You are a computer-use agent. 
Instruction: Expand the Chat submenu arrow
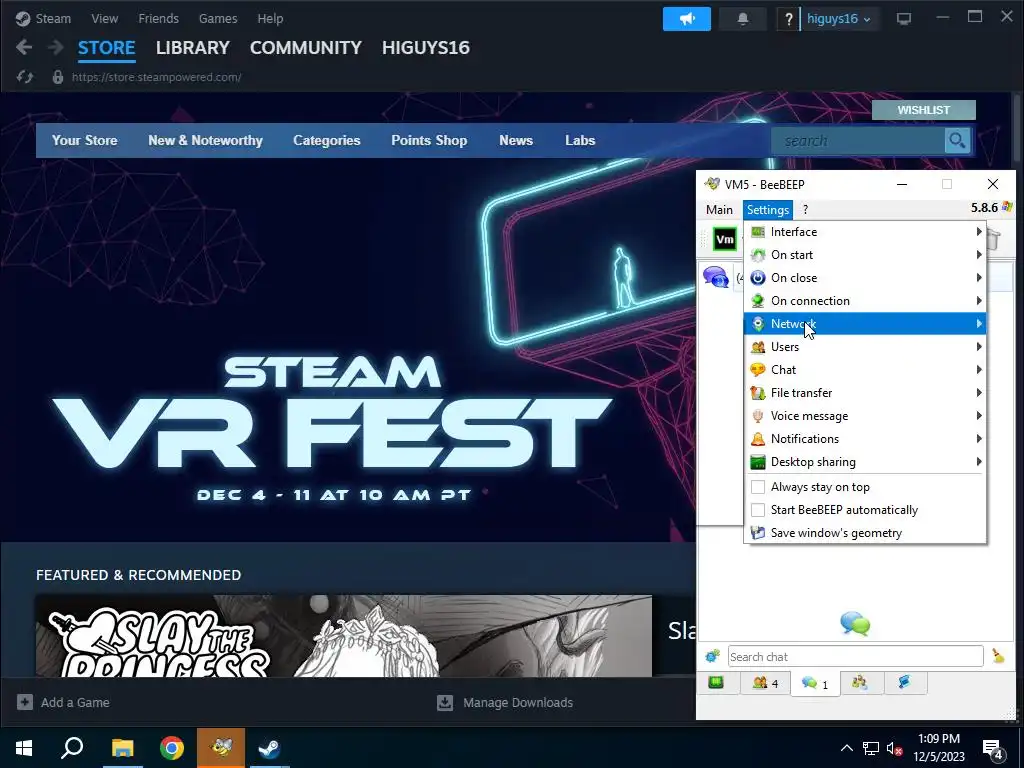pyautogui.click(x=978, y=370)
